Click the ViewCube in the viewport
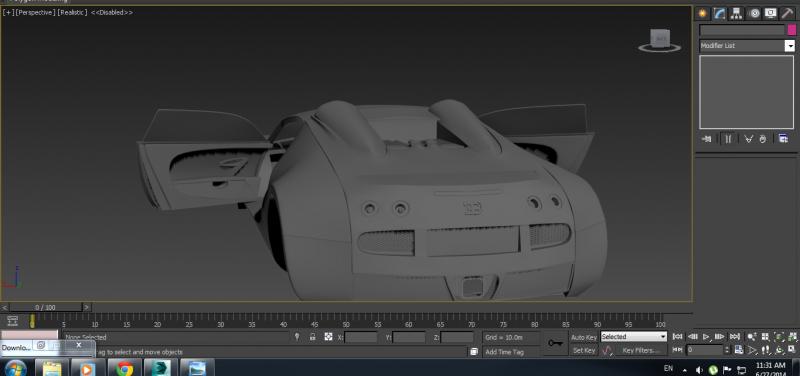Image resolution: width=800 pixels, height=376 pixels. point(659,40)
